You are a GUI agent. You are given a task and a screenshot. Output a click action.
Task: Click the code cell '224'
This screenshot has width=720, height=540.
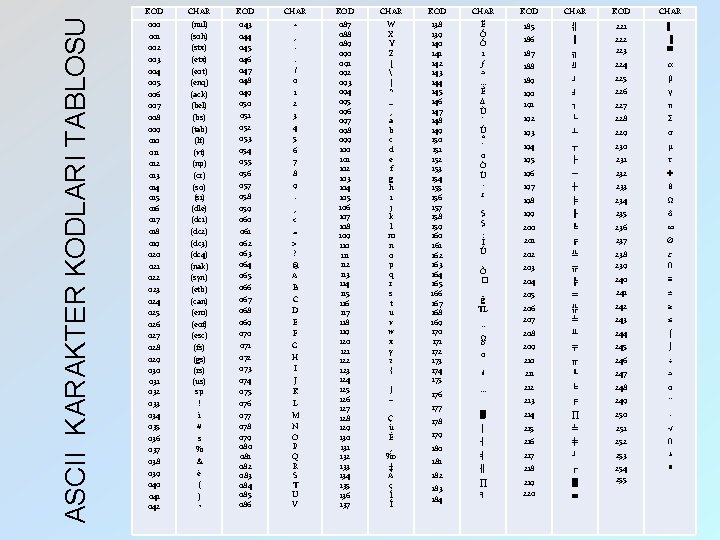(621, 65)
